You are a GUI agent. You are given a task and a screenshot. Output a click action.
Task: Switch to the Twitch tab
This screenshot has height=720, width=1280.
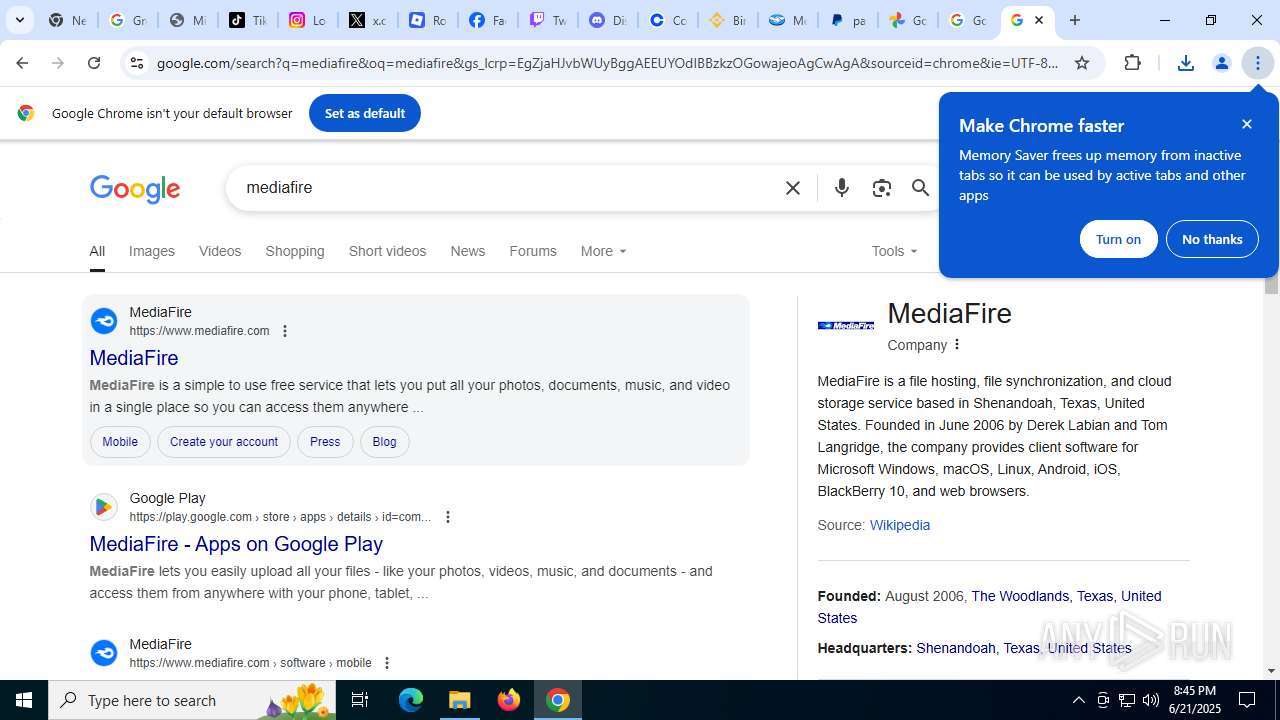pos(548,20)
